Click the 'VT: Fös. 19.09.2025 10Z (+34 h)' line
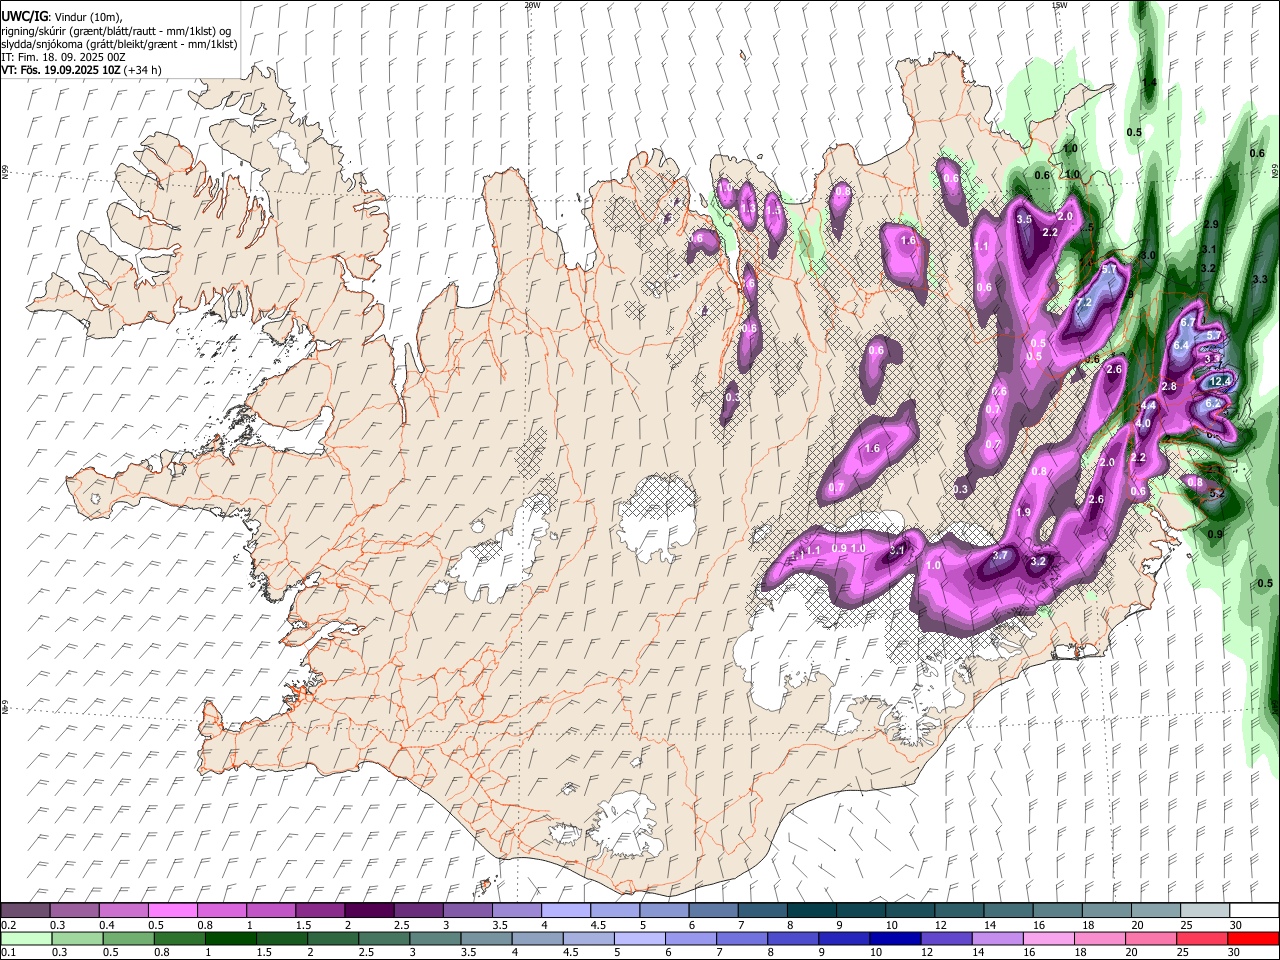 click(x=81, y=70)
